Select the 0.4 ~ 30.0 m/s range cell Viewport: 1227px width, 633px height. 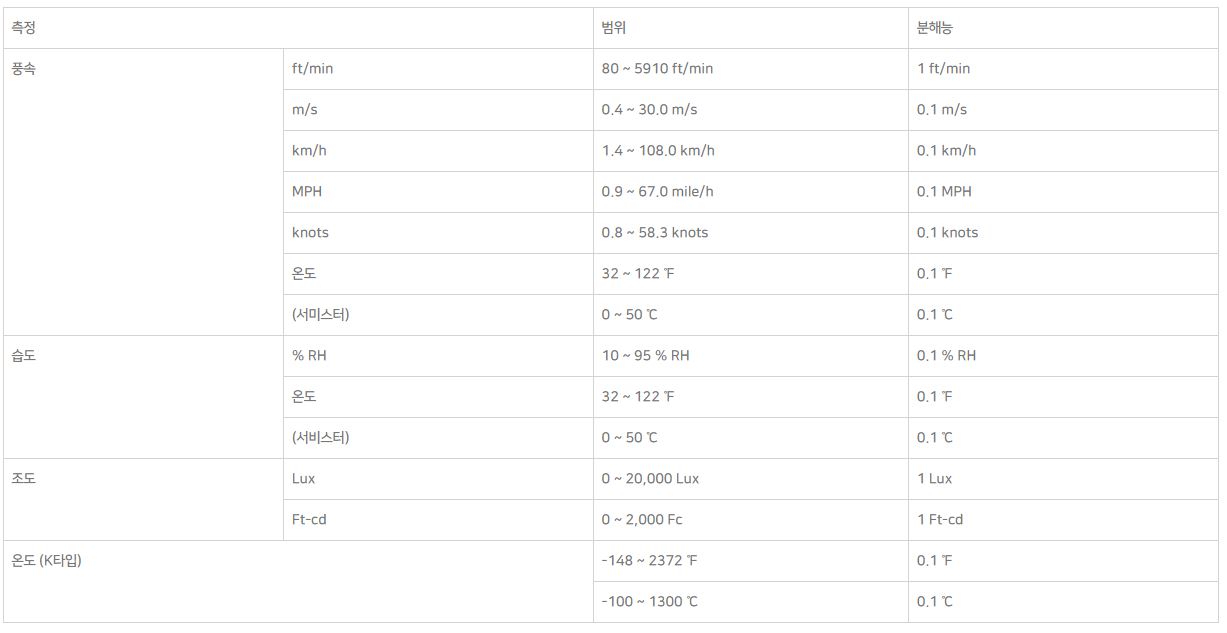coord(649,110)
